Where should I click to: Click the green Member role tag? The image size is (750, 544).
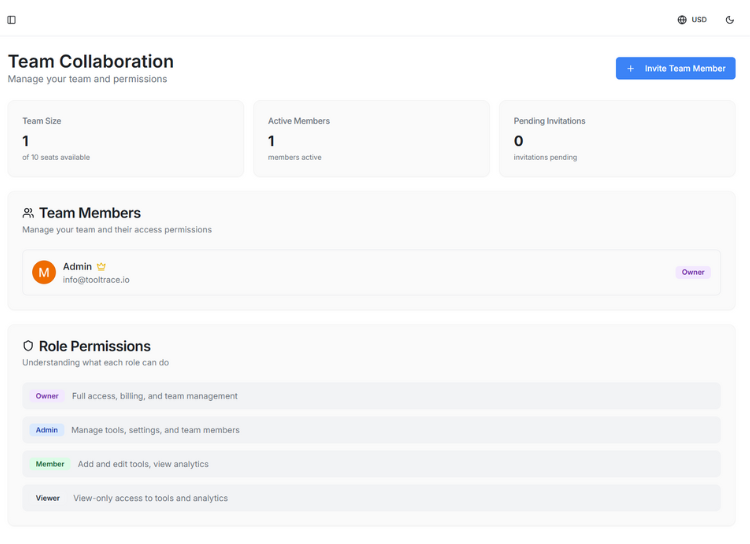click(49, 464)
